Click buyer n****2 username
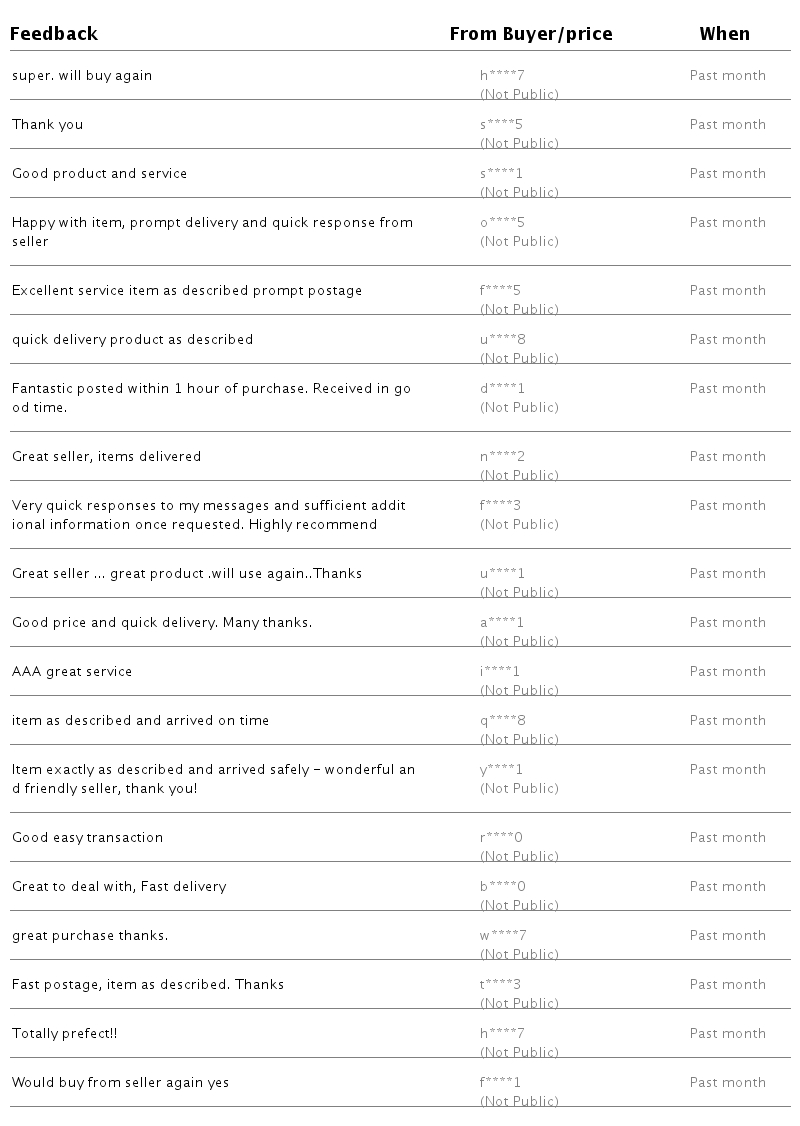Screen dimensions: 800x1126 (x=503, y=457)
